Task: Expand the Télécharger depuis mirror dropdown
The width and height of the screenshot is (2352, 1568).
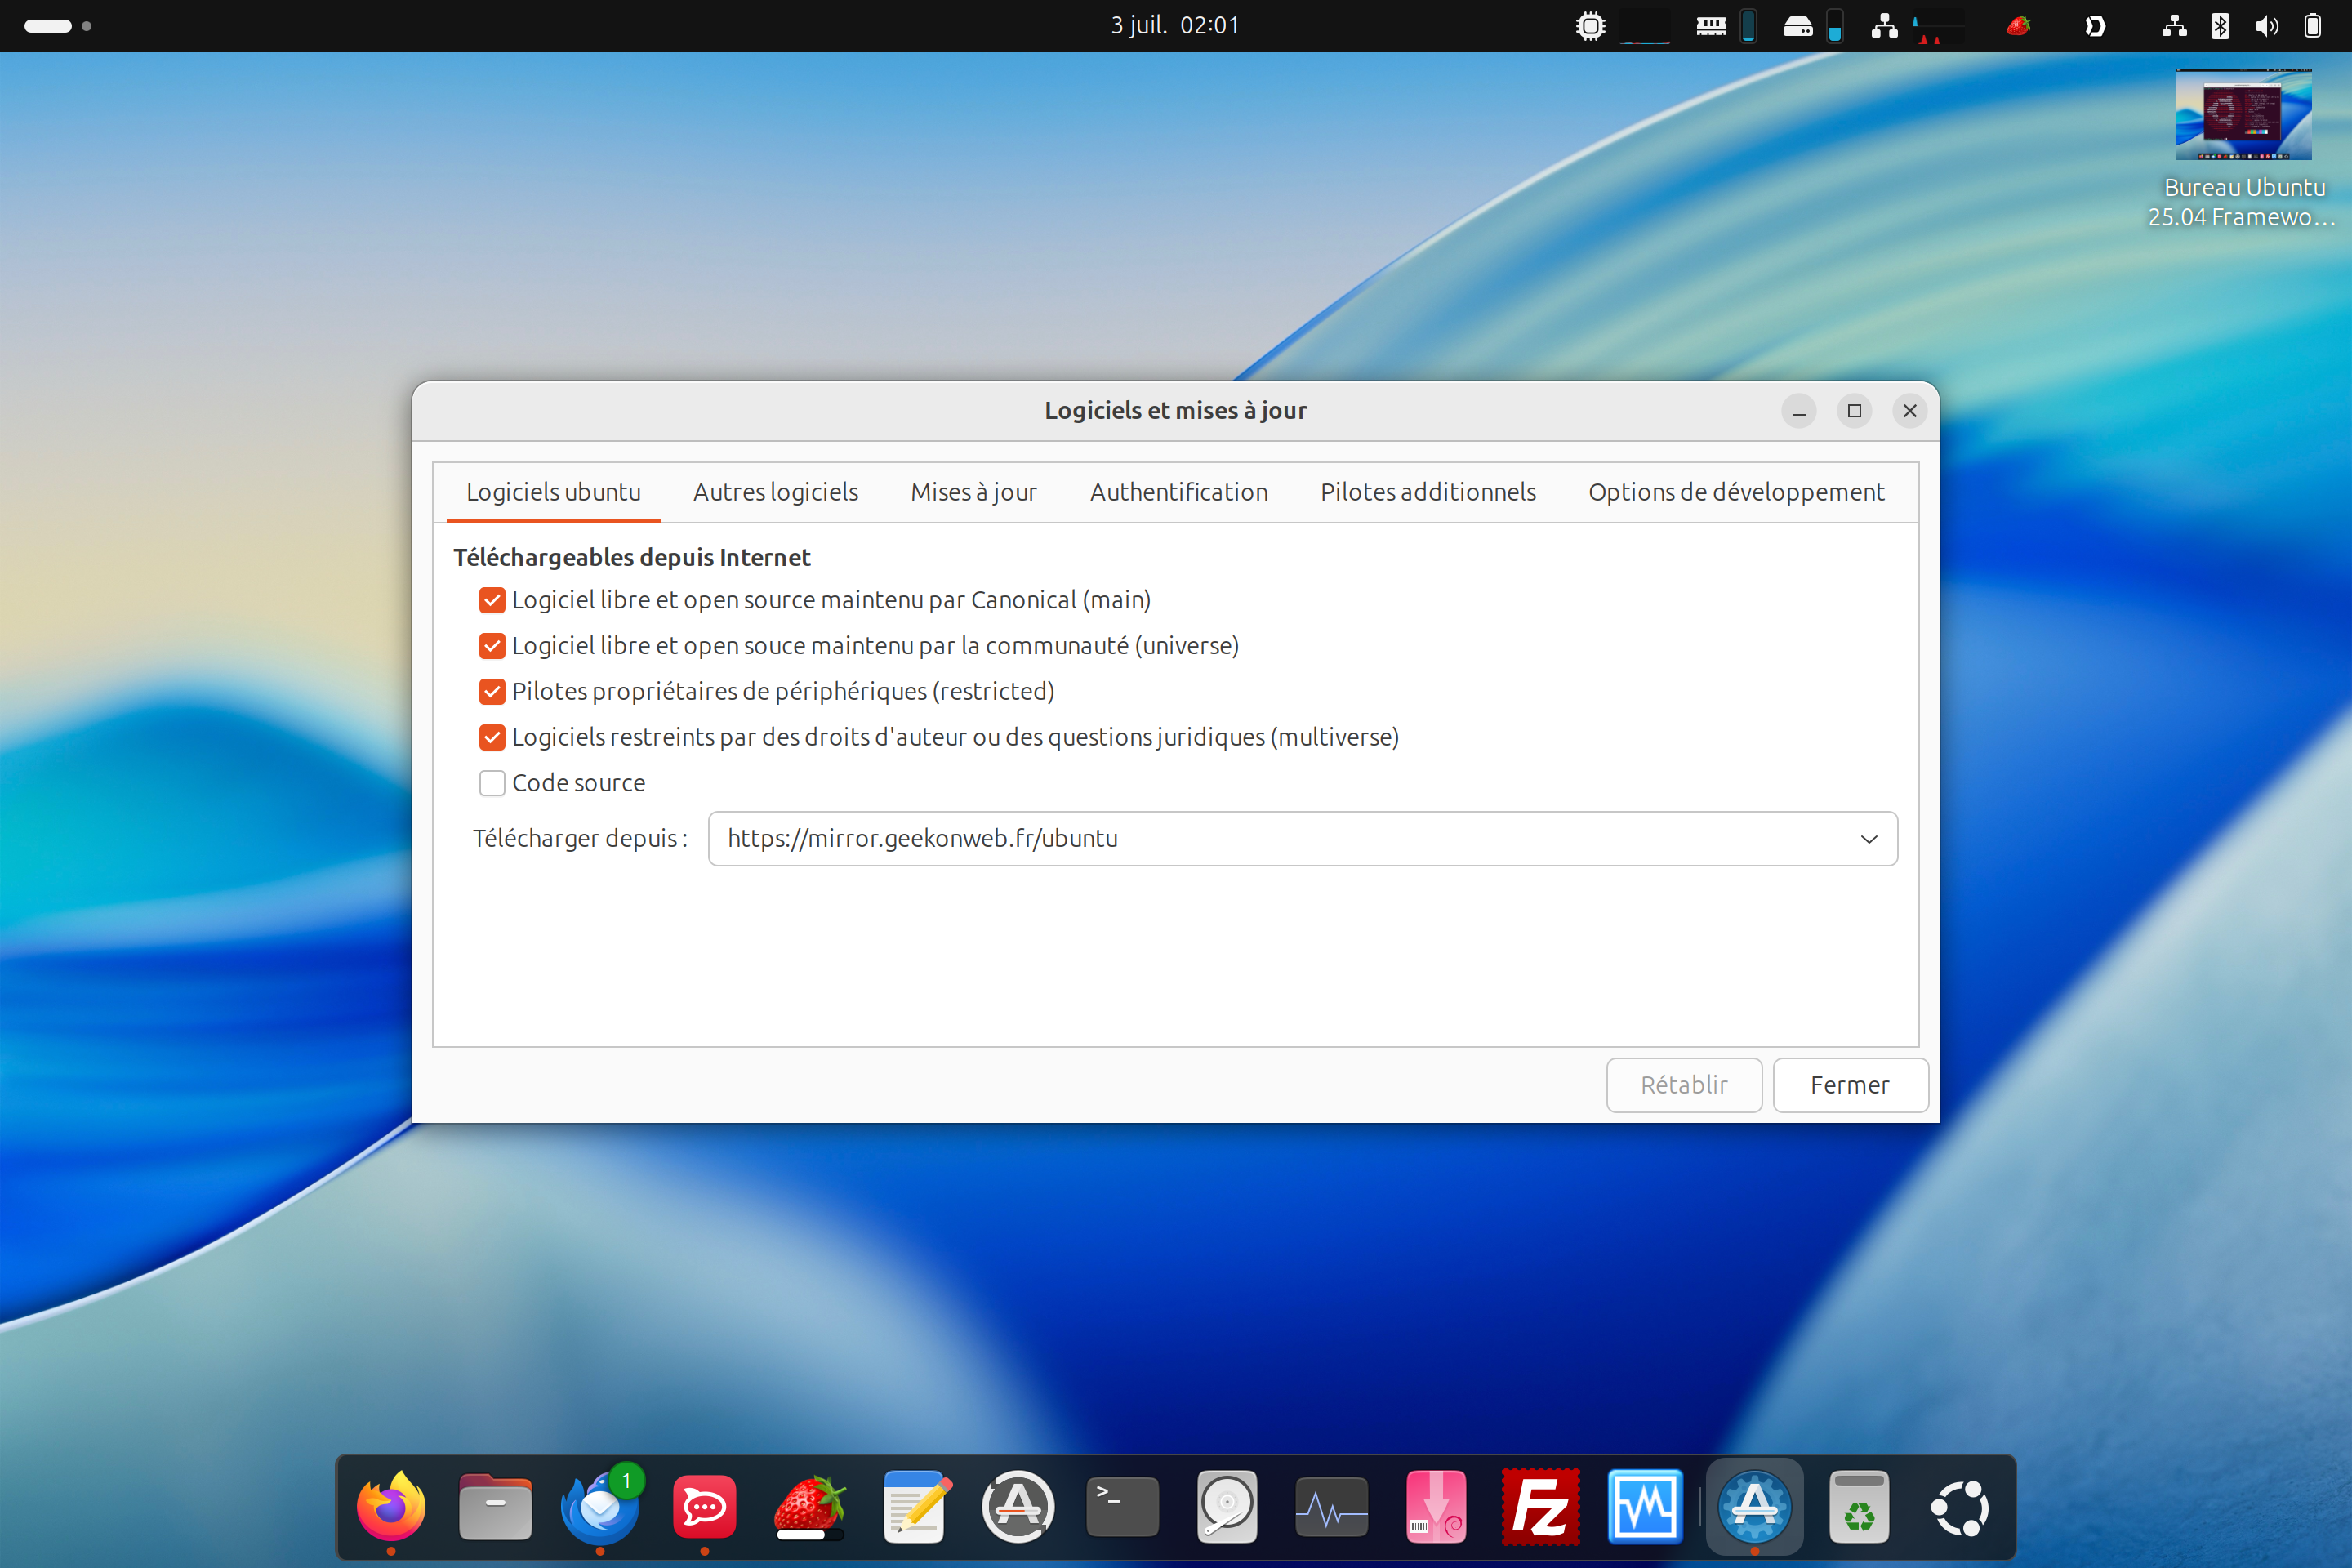Action: coord(1868,839)
